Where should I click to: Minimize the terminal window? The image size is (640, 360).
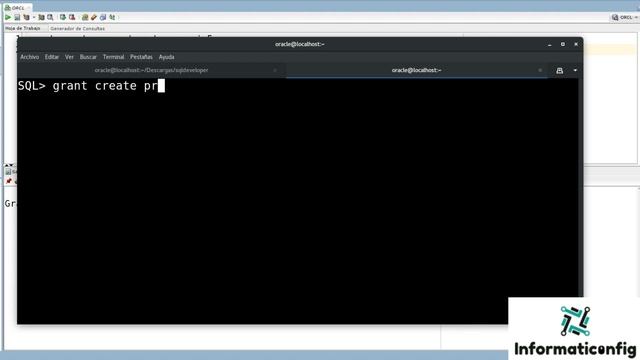tap(550, 44)
